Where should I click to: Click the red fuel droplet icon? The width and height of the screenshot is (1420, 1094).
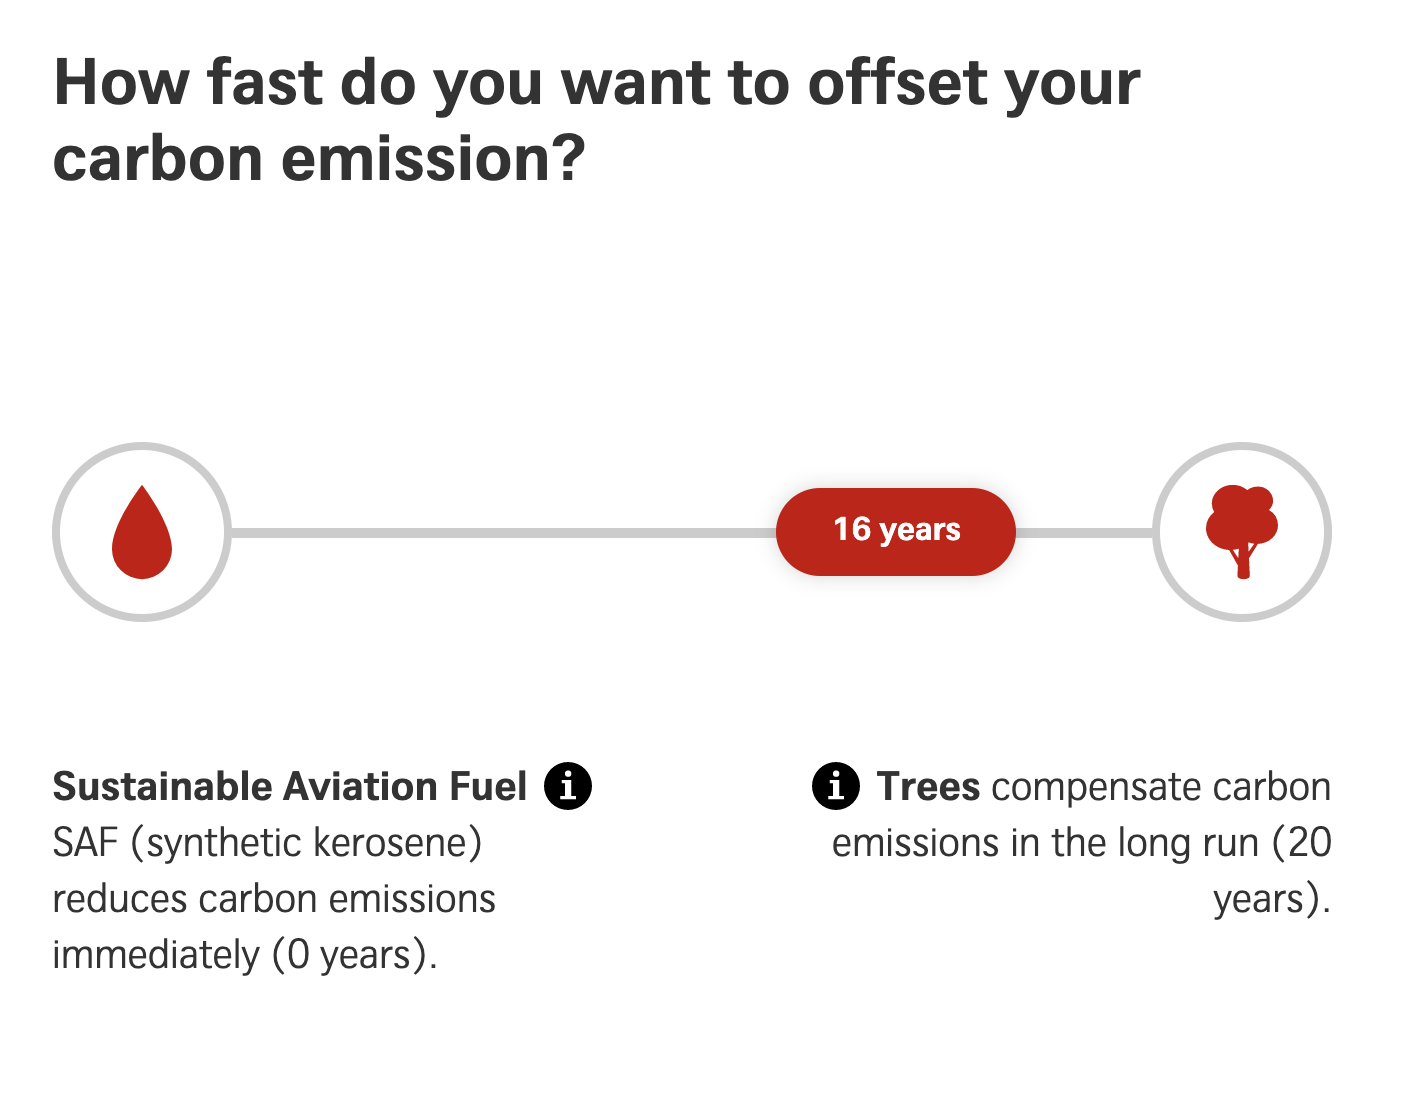click(x=142, y=532)
